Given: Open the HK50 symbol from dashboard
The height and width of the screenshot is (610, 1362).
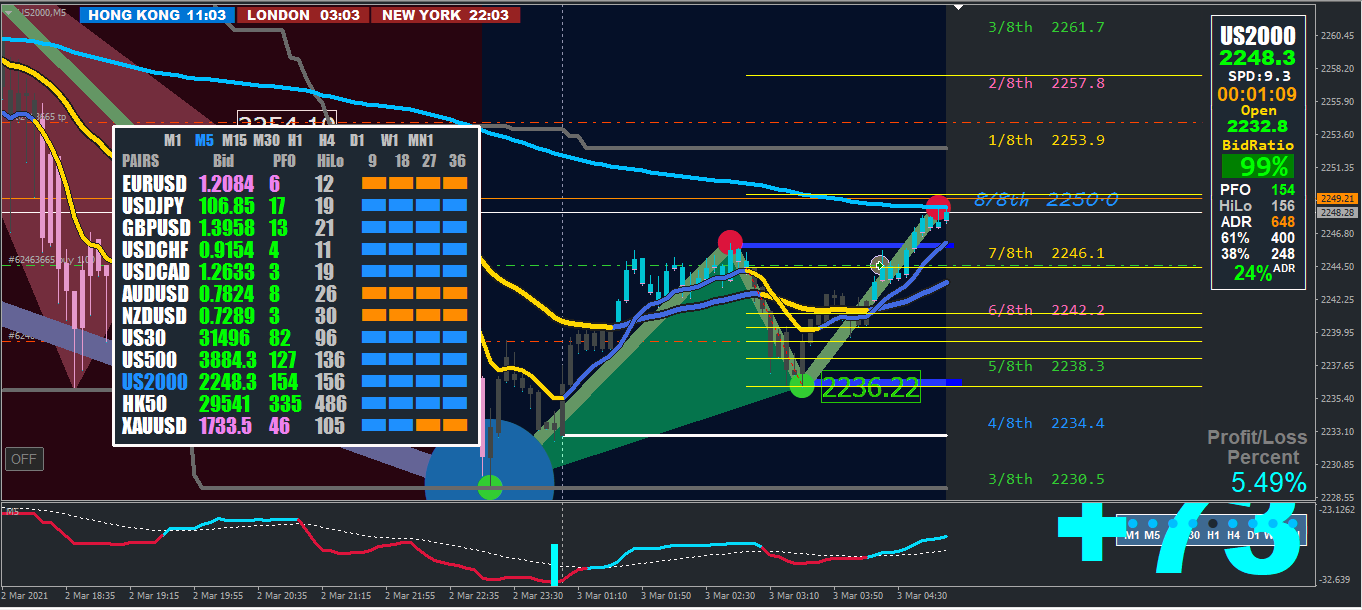Looking at the screenshot, I should 145,404.
